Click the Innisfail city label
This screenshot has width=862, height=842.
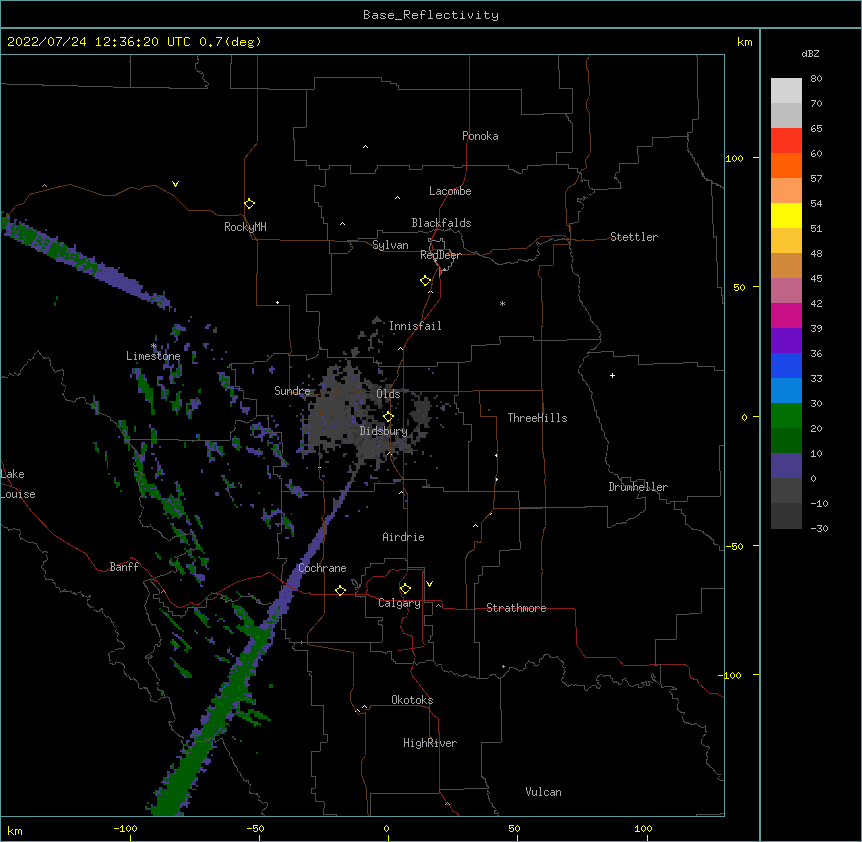pos(415,326)
